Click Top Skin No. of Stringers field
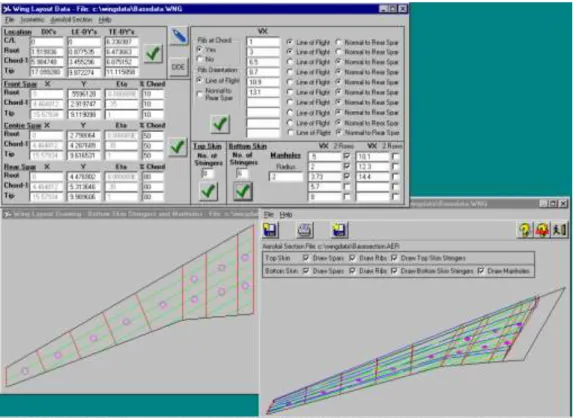Image resolution: width=573 pixels, height=418 pixels. coord(208,174)
